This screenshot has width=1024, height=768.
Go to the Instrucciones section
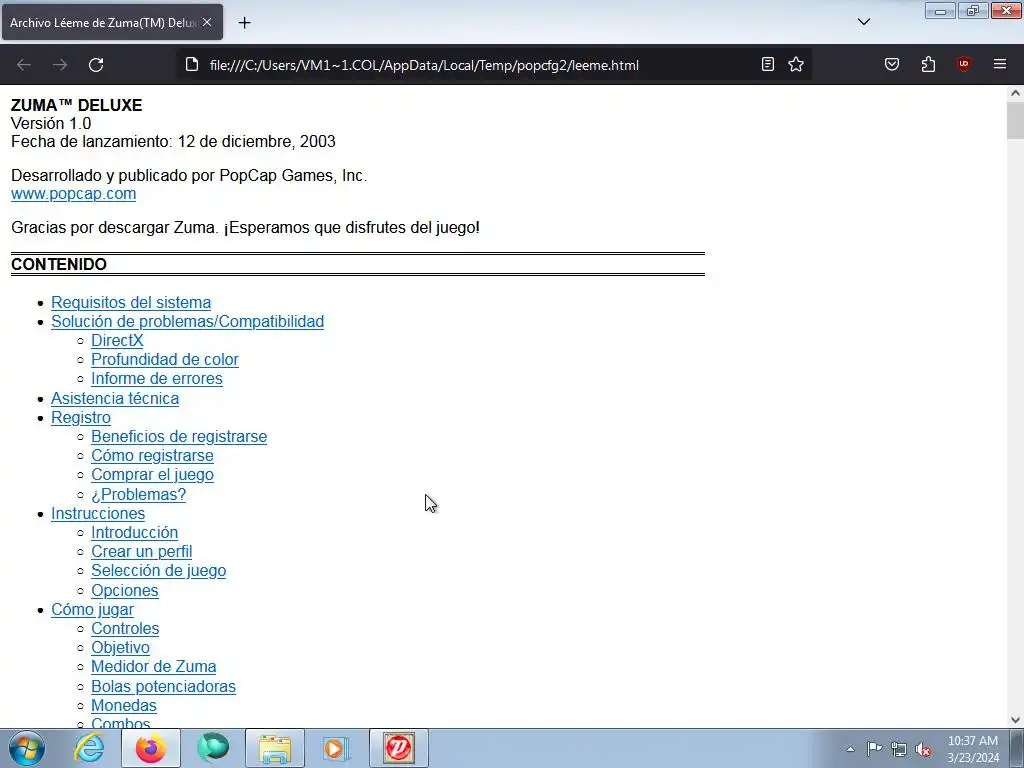pyautogui.click(x=98, y=513)
